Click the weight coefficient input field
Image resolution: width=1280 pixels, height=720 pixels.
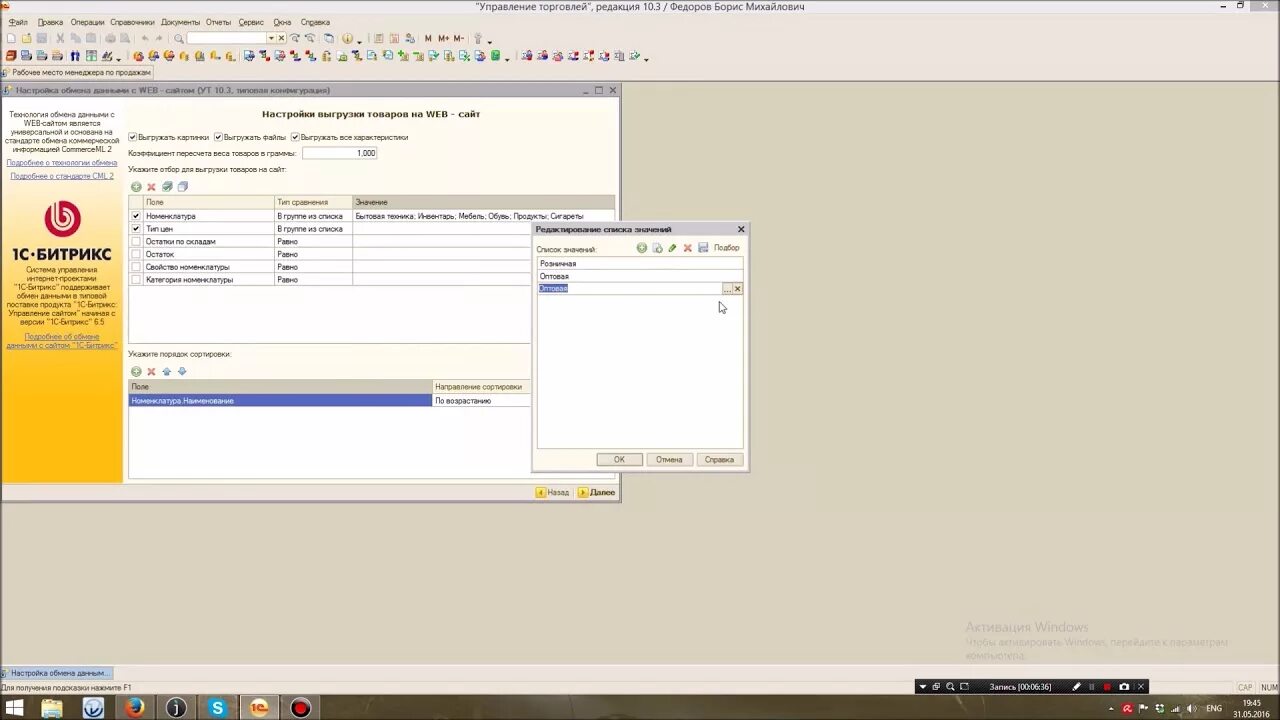pos(340,153)
